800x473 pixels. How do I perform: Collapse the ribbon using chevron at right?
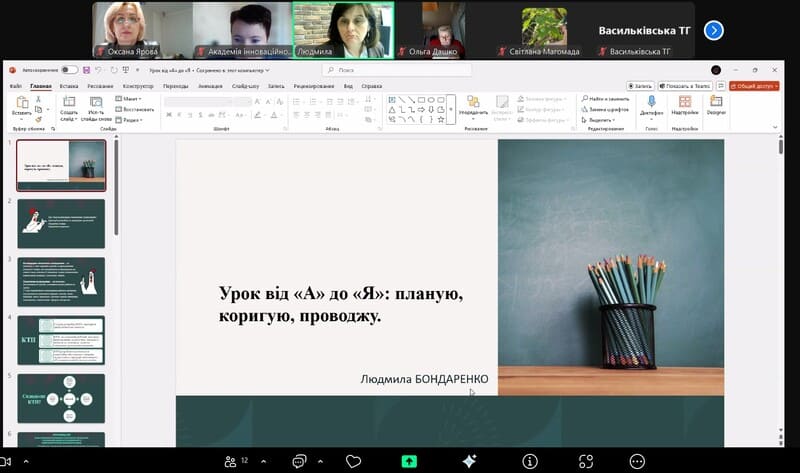[x=775, y=127]
